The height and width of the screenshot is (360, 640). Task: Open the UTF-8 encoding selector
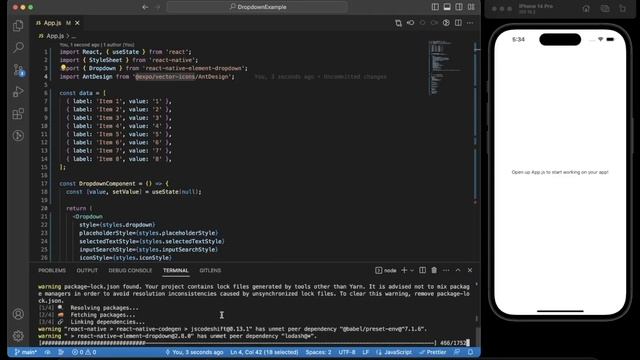pos(347,352)
